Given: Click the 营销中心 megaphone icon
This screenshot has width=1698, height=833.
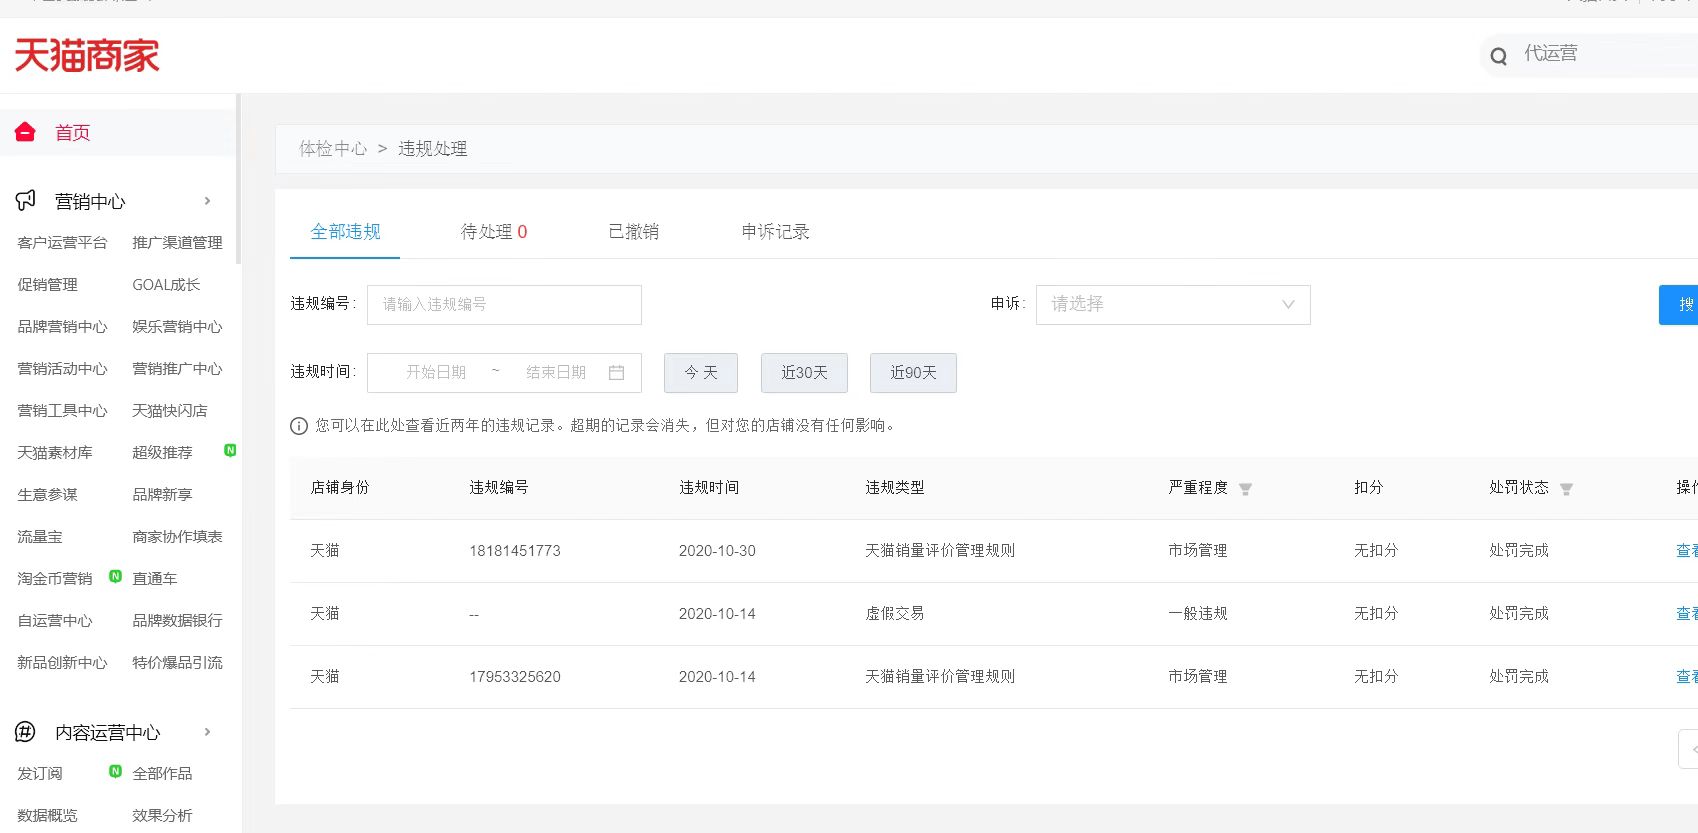Looking at the screenshot, I should pyautogui.click(x=26, y=201).
